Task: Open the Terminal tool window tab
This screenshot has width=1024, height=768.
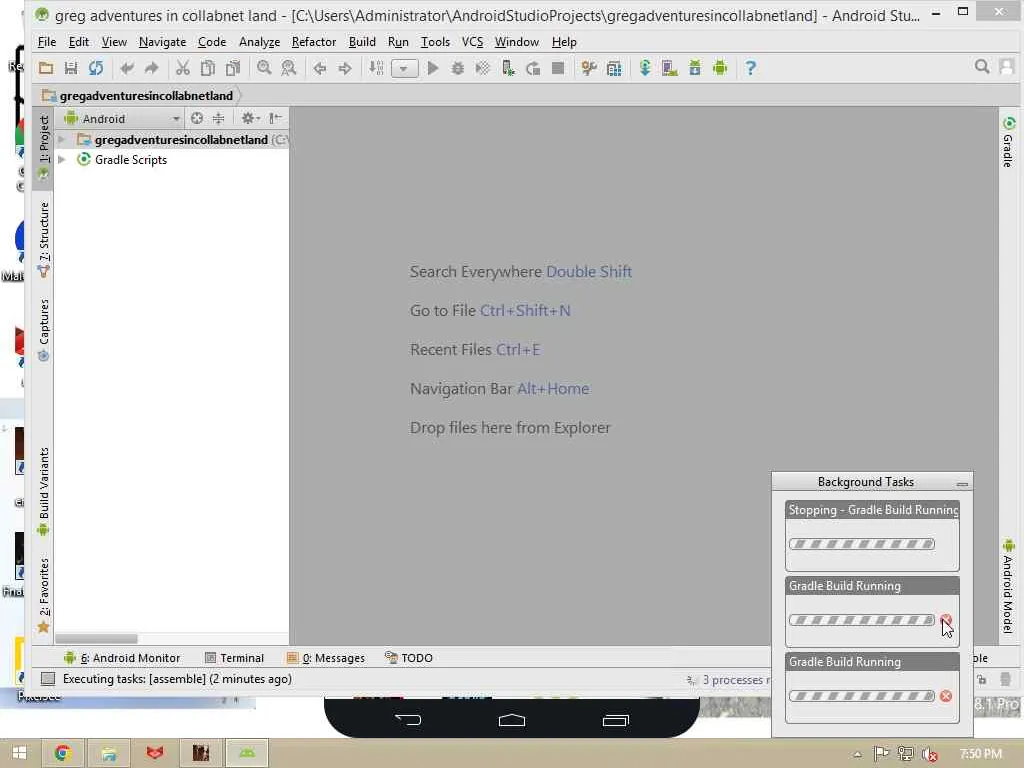Action: point(234,658)
